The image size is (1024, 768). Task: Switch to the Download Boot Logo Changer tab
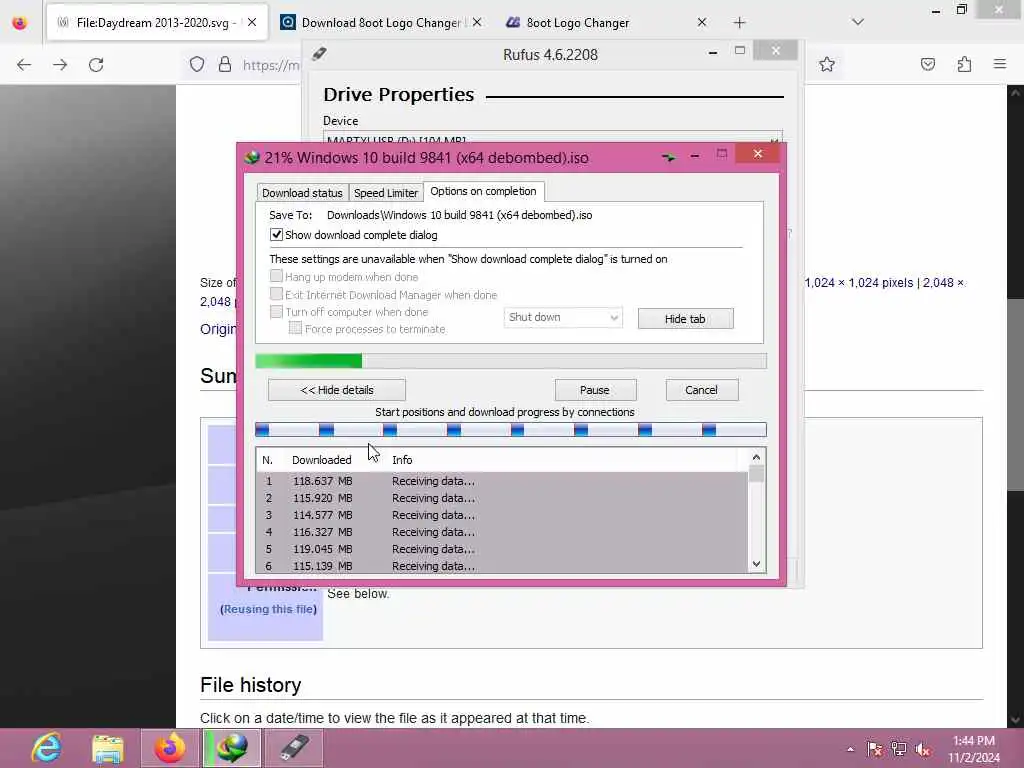[x=381, y=23]
